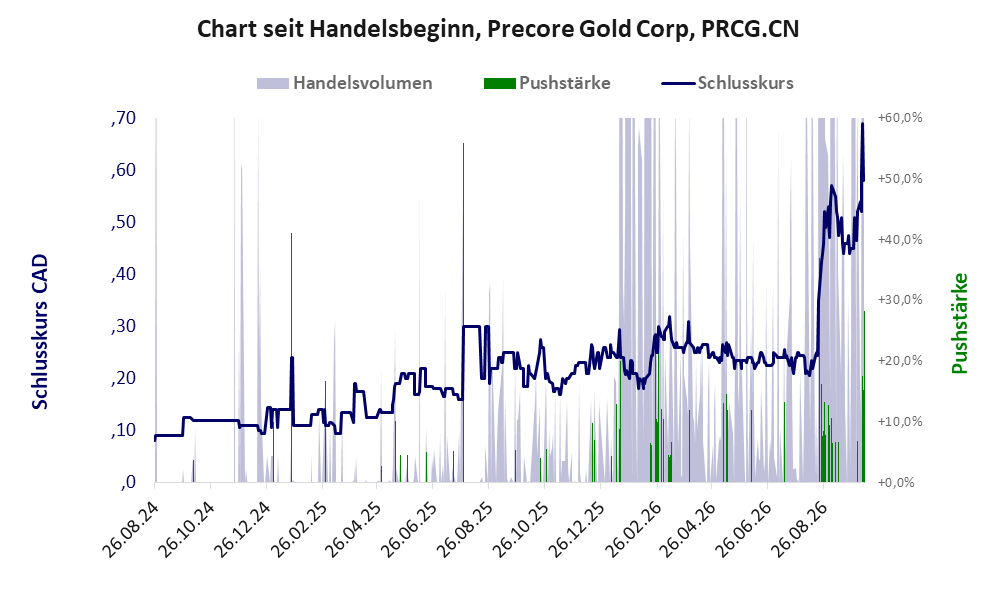Click the closing price line's final peak
997x590 pixels.
click(x=862, y=125)
